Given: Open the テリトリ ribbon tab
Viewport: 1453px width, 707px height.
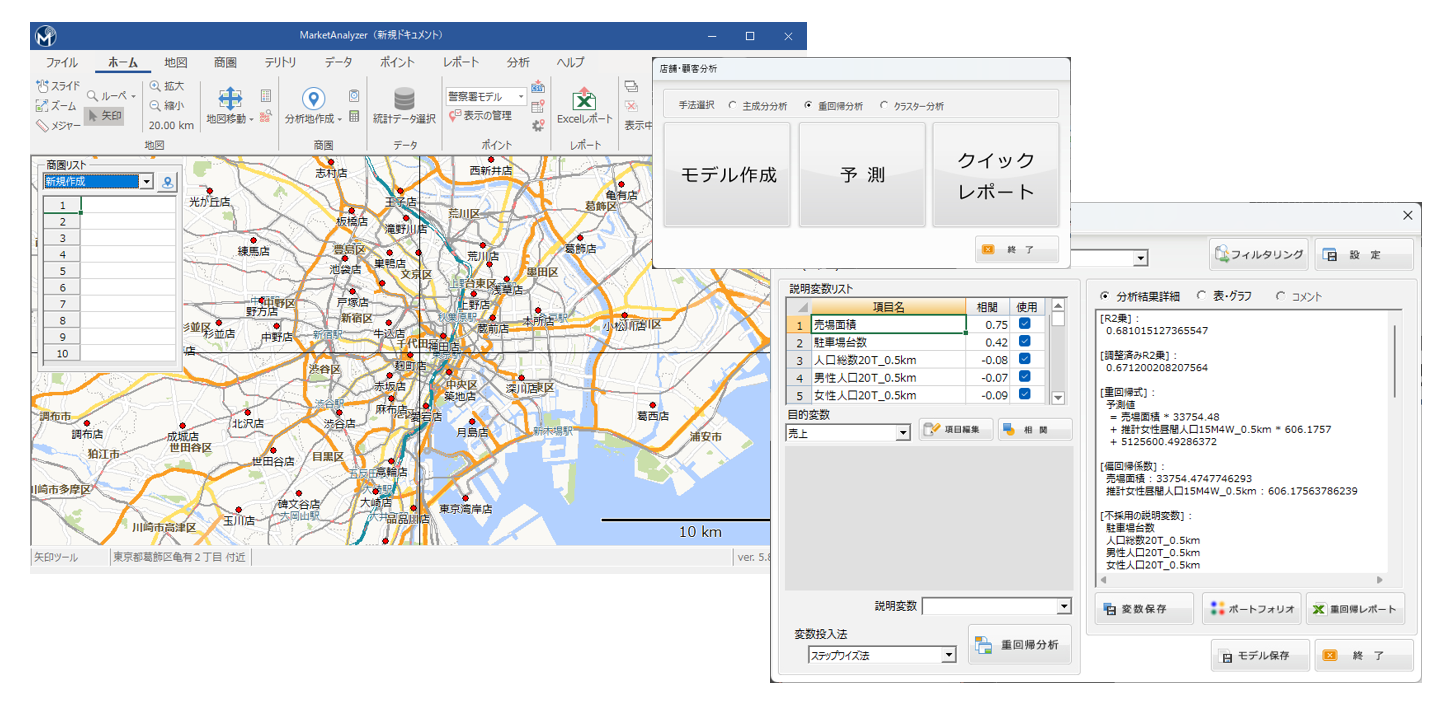Looking at the screenshot, I should [280, 62].
